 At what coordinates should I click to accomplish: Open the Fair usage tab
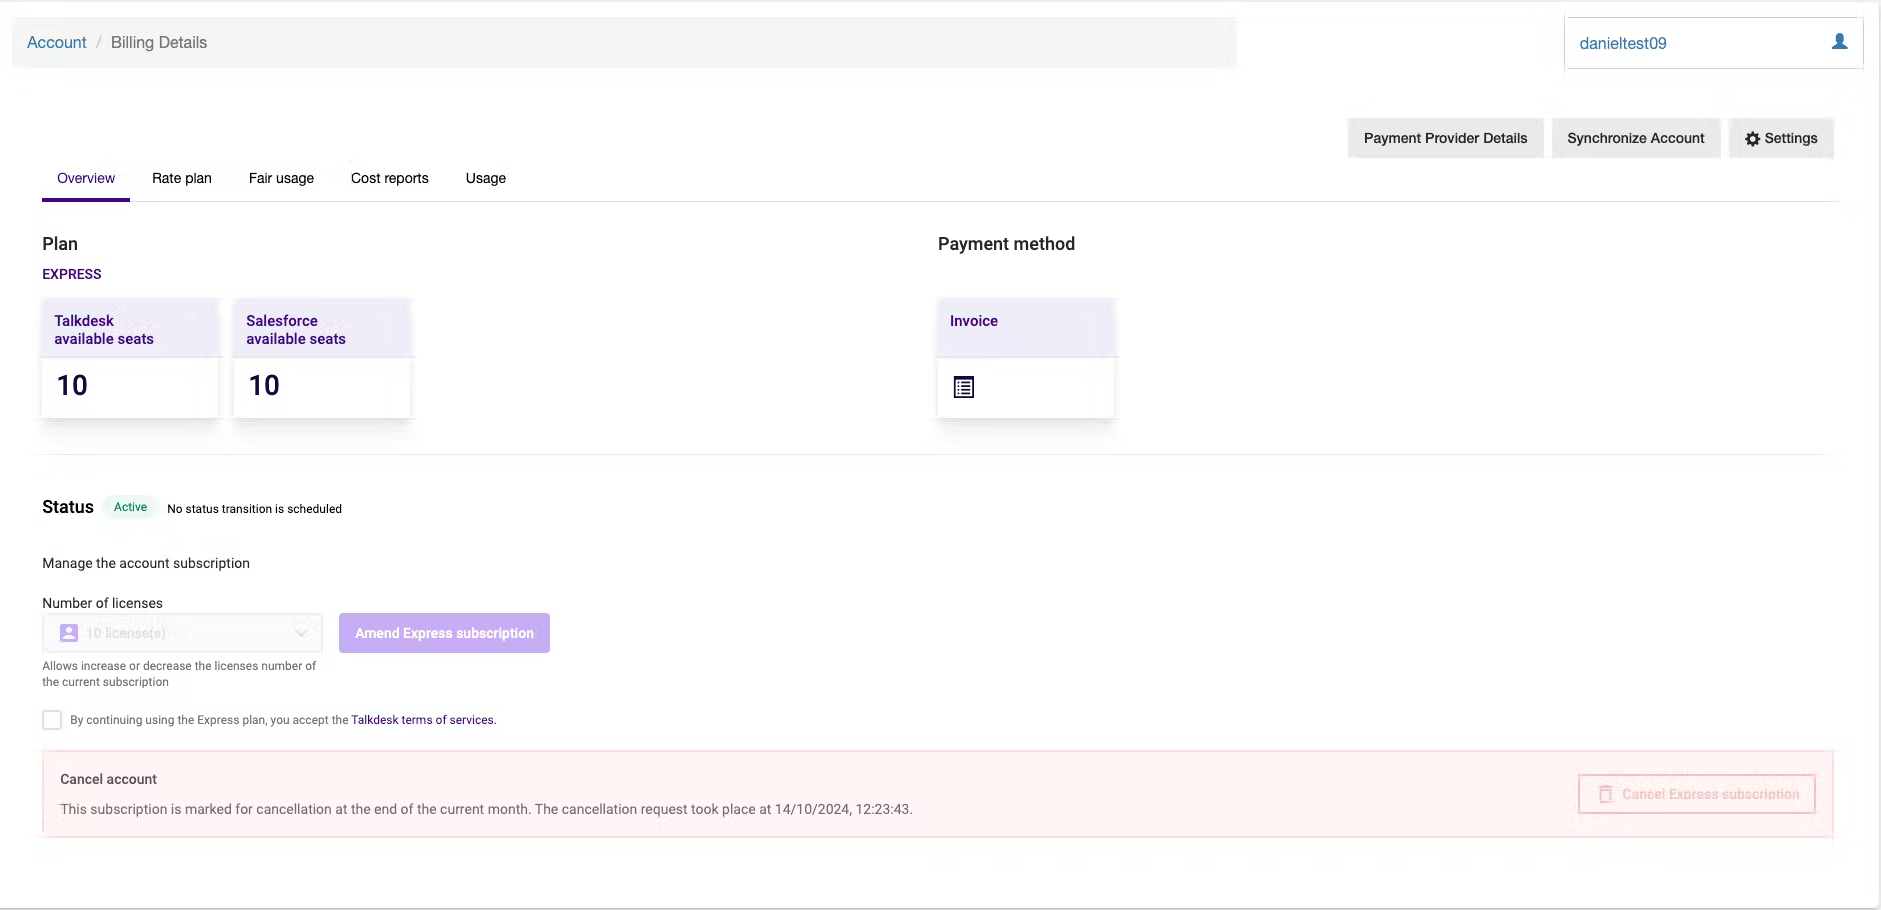(281, 178)
